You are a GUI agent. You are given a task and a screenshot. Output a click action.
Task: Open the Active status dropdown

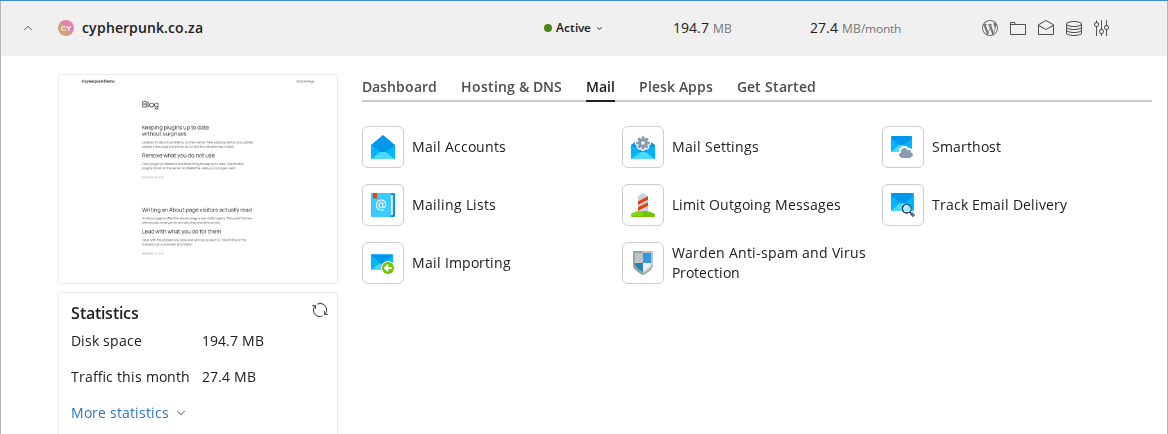(574, 28)
